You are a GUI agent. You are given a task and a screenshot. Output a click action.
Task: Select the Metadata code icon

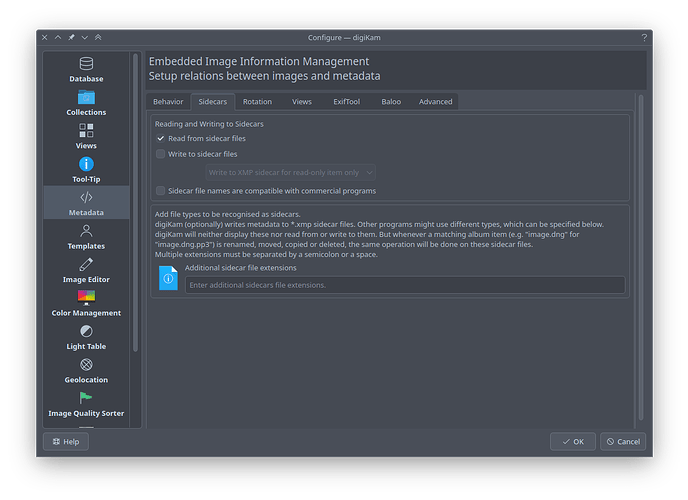coord(86,197)
